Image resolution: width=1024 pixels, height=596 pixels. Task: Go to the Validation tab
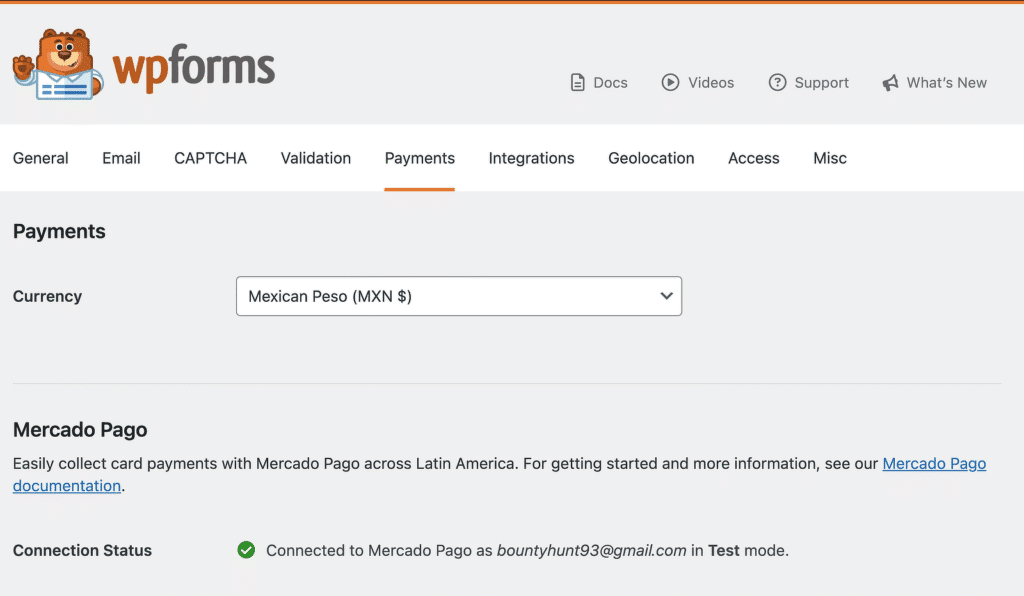pyautogui.click(x=316, y=158)
